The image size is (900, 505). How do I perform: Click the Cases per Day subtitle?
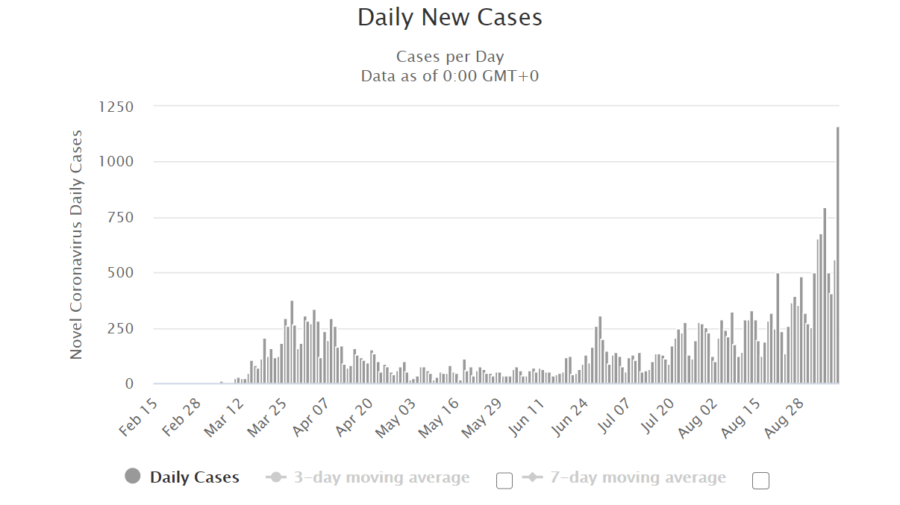coord(450,56)
